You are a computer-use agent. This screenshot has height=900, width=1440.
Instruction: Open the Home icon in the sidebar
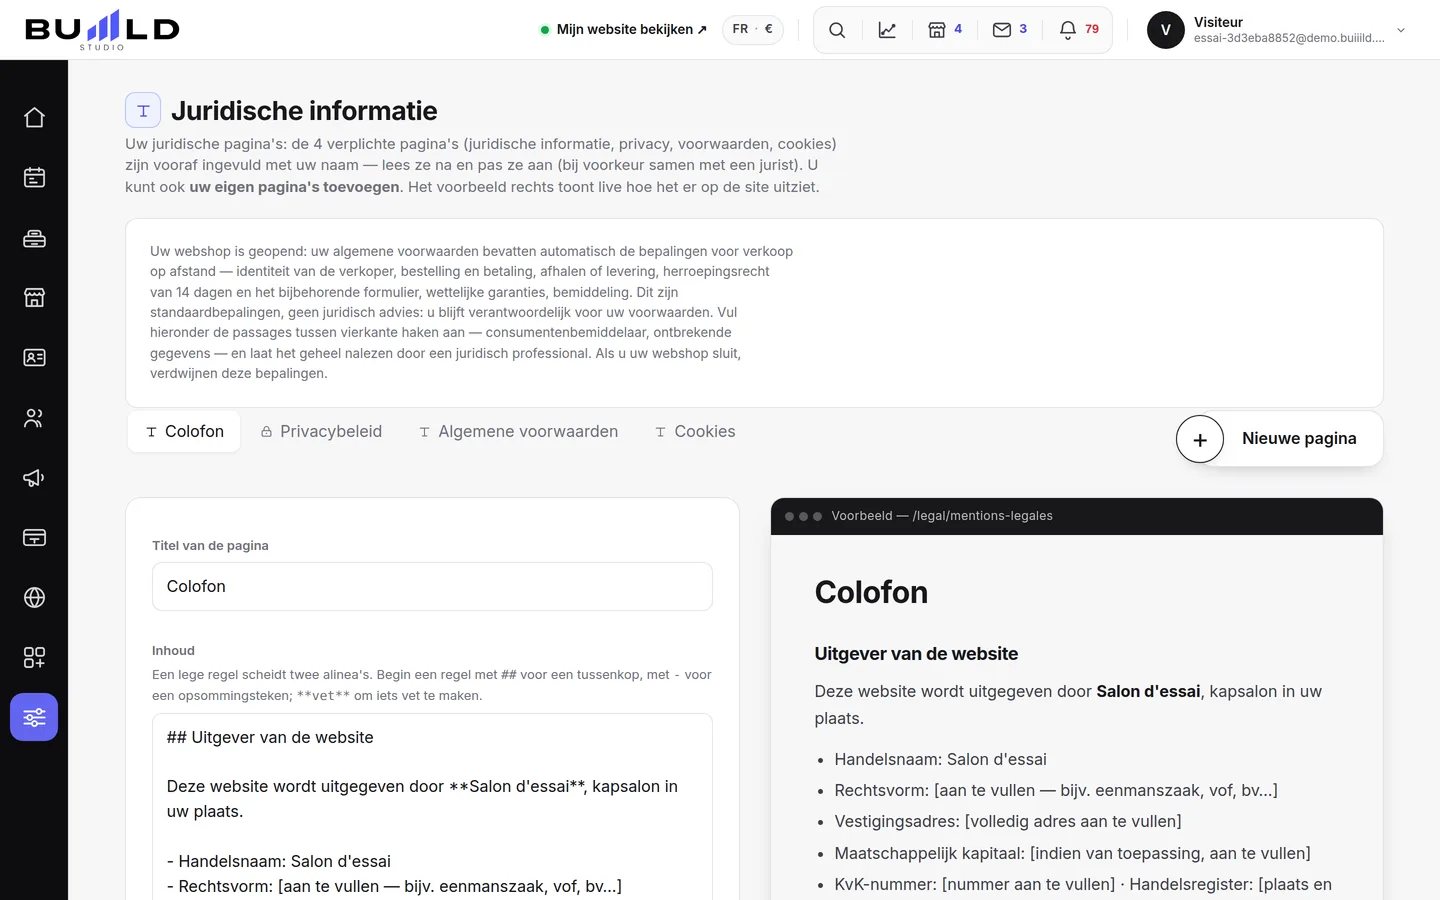34,118
